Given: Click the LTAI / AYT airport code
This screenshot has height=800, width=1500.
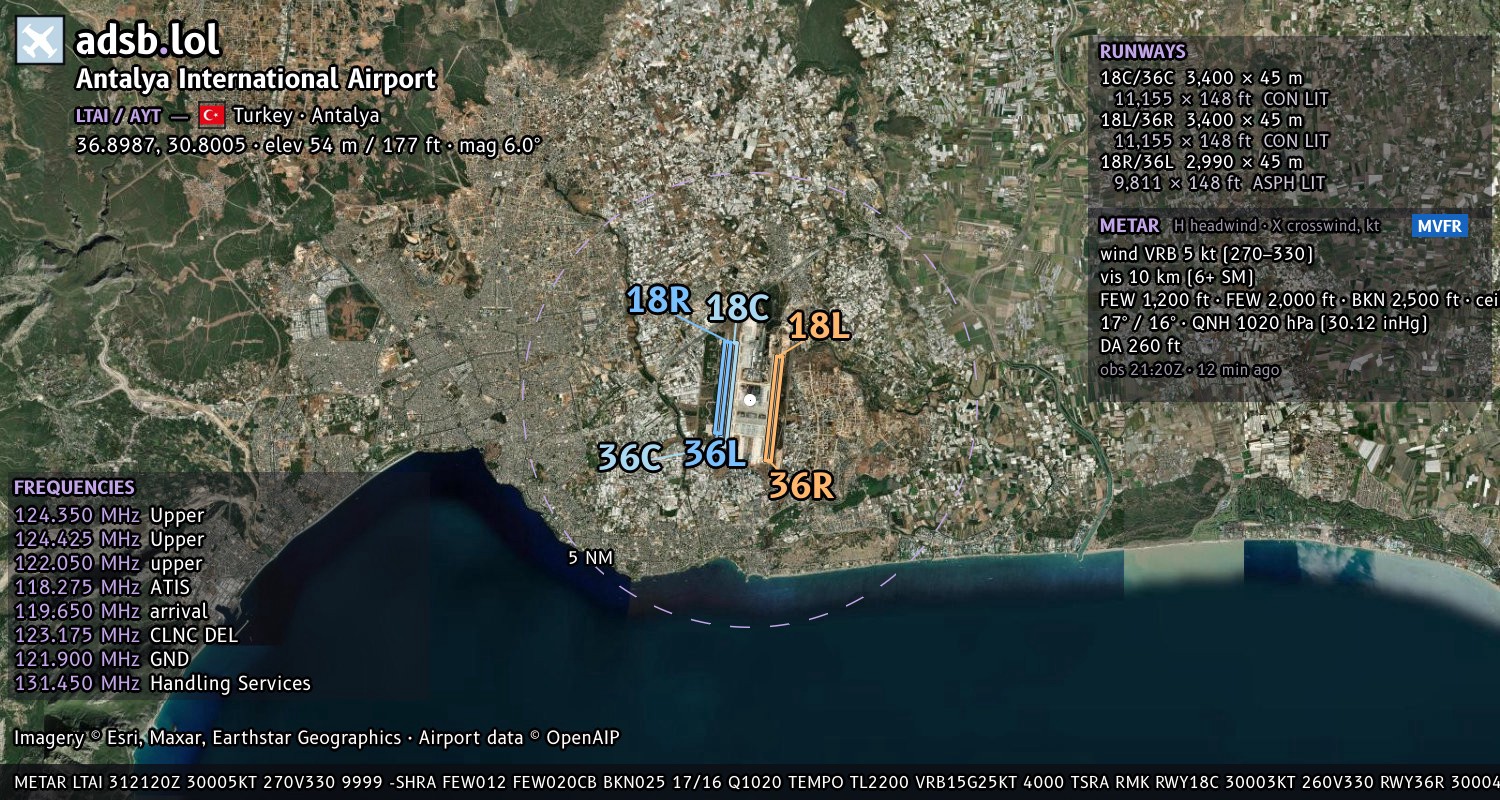Looking at the screenshot, I should (118, 115).
